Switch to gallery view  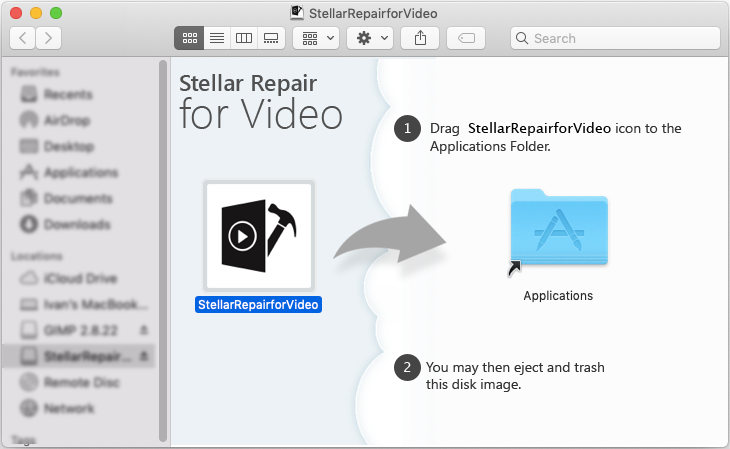coord(271,38)
